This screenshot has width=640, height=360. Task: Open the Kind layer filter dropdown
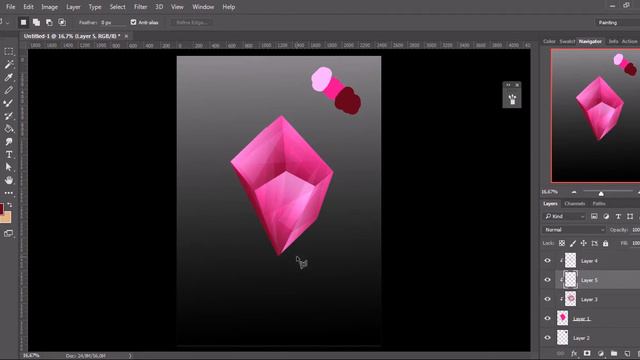coord(565,216)
